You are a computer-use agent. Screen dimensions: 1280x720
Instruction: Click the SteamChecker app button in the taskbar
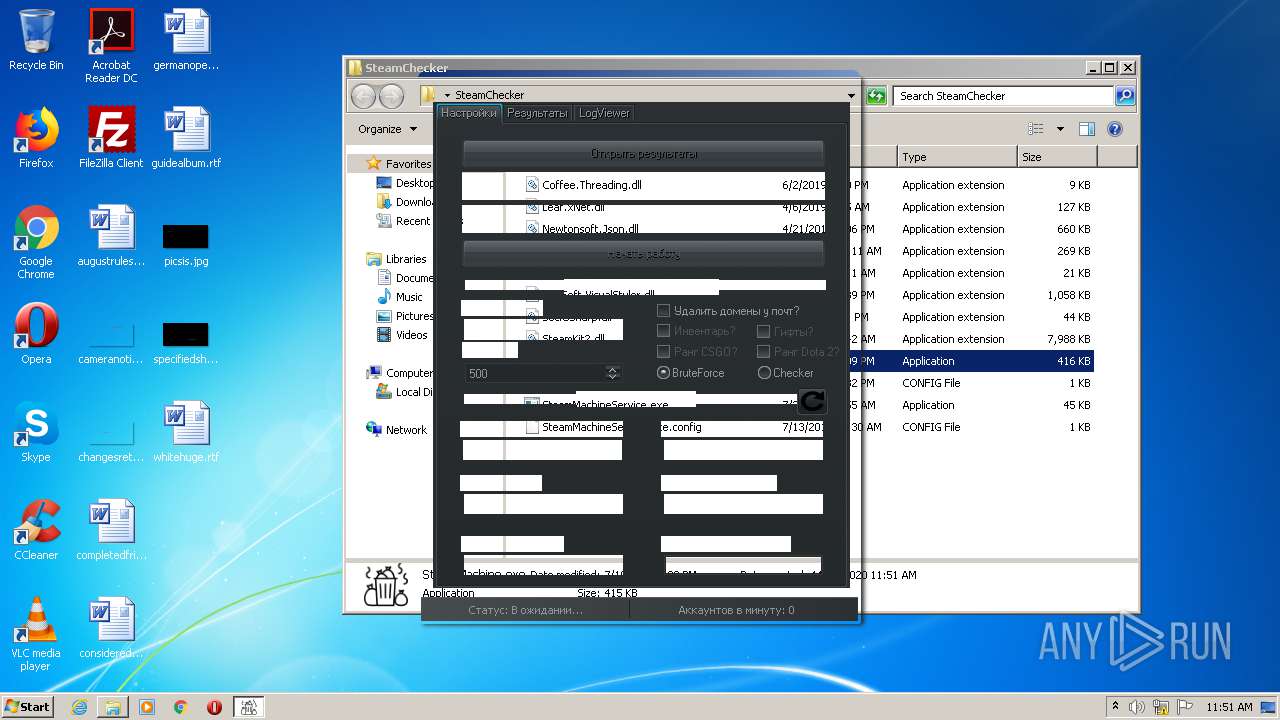(x=248, y=707)
